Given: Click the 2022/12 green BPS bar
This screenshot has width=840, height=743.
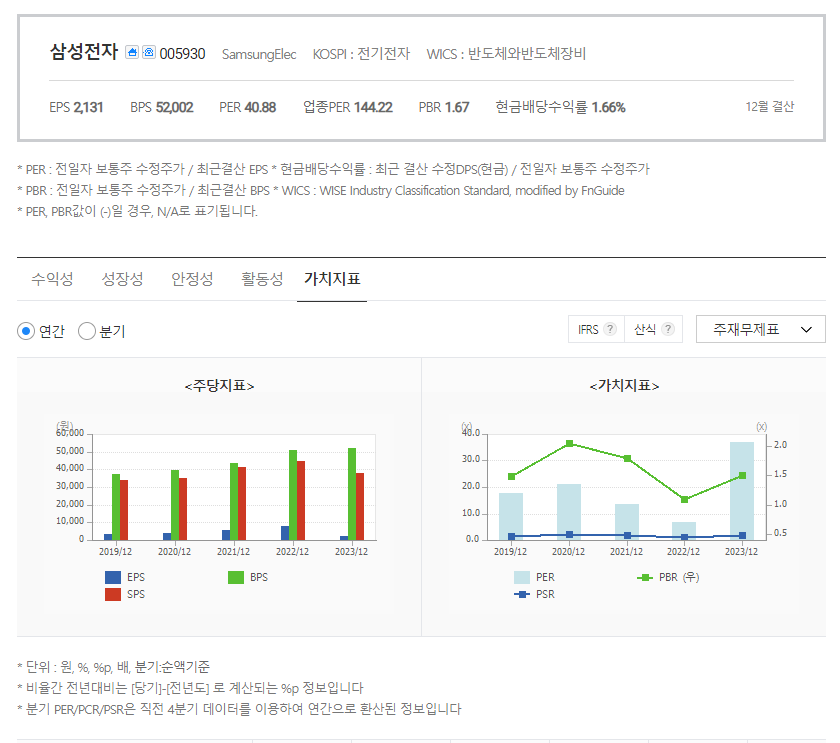Looking at the screenshot, I should click(x=293, y=494).
